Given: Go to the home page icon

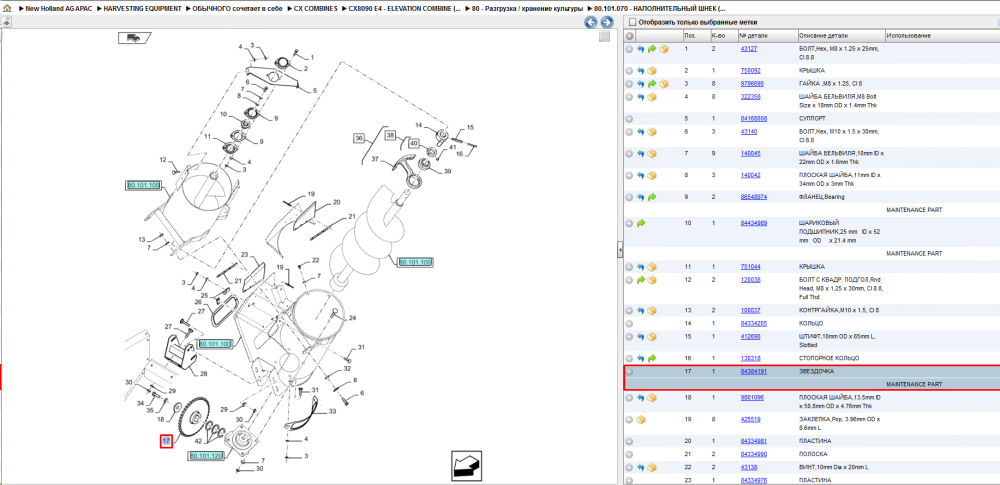Looking at the screenshot, I should pyautogui.click(x=6, y=8).
